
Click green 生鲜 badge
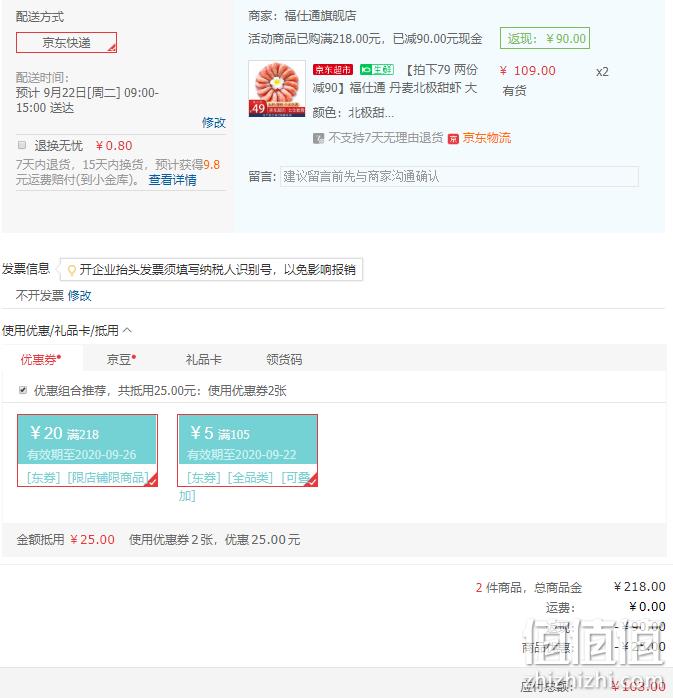point(377,70)
